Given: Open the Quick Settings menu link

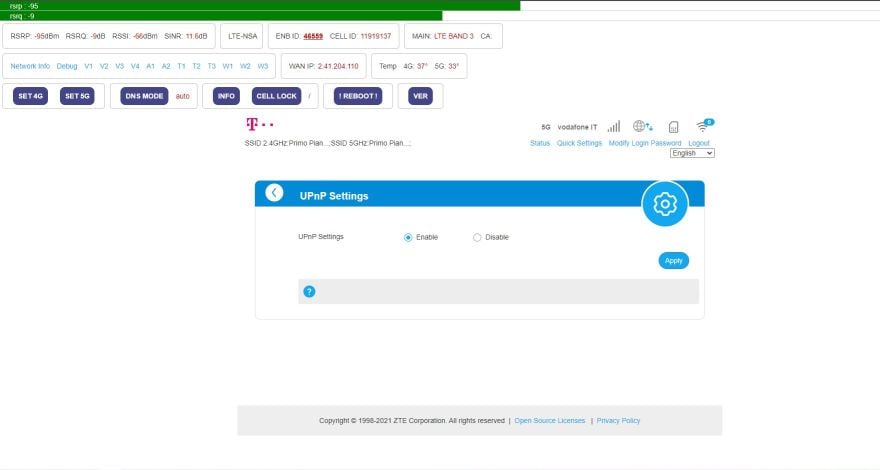Looking at the screenshot, I should pos(579,143).
